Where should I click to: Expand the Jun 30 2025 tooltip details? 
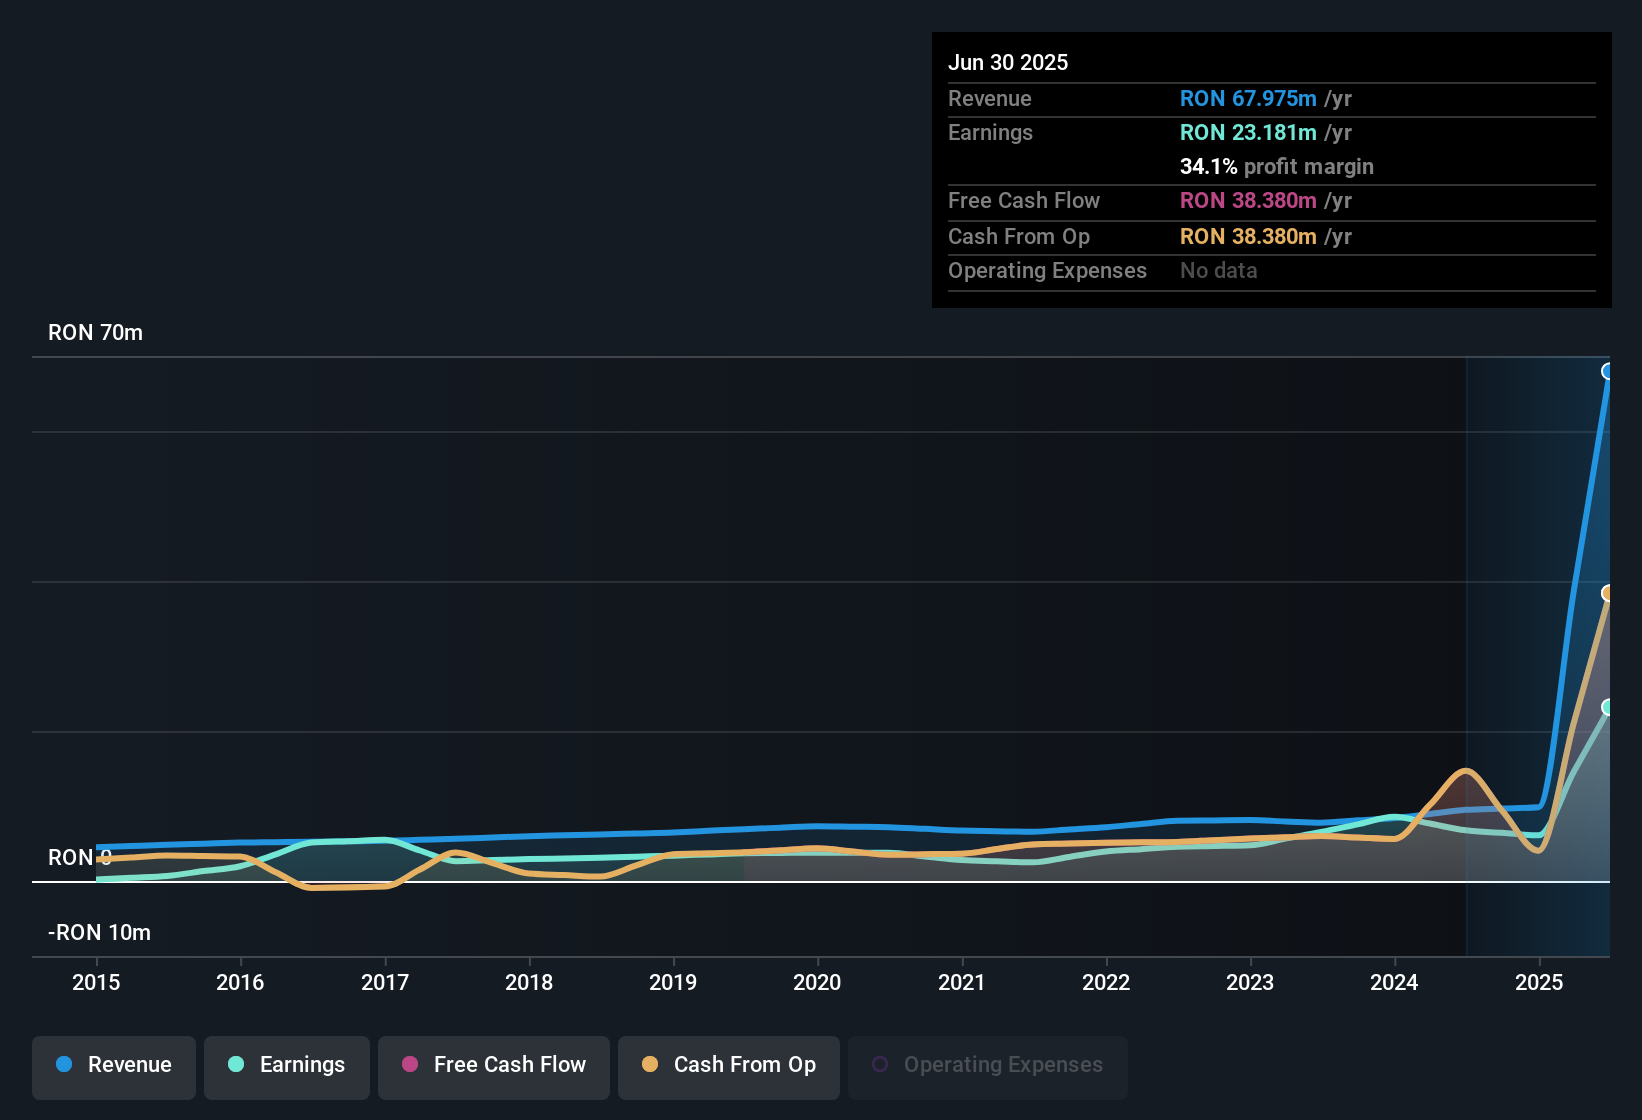[1008, 62]
